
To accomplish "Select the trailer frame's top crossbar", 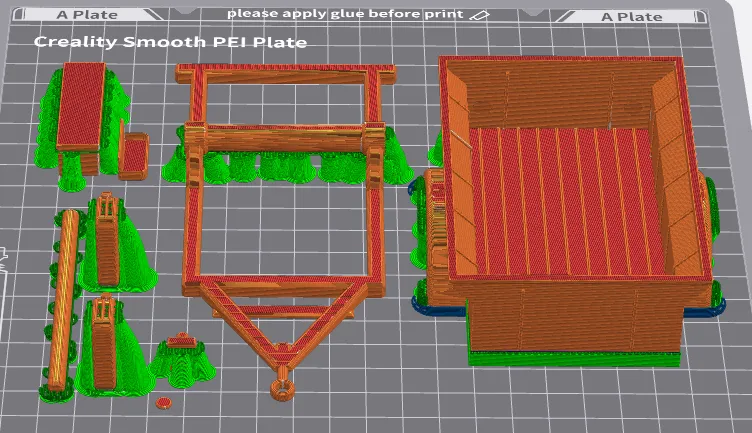I will point(280,73).
